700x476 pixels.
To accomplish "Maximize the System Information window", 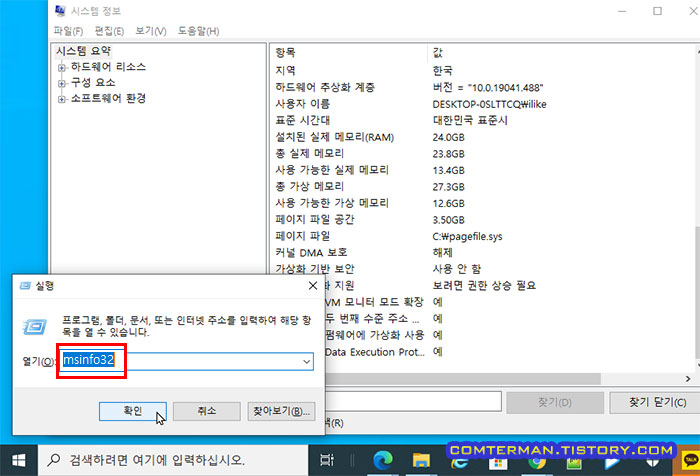I will (657, 11).
